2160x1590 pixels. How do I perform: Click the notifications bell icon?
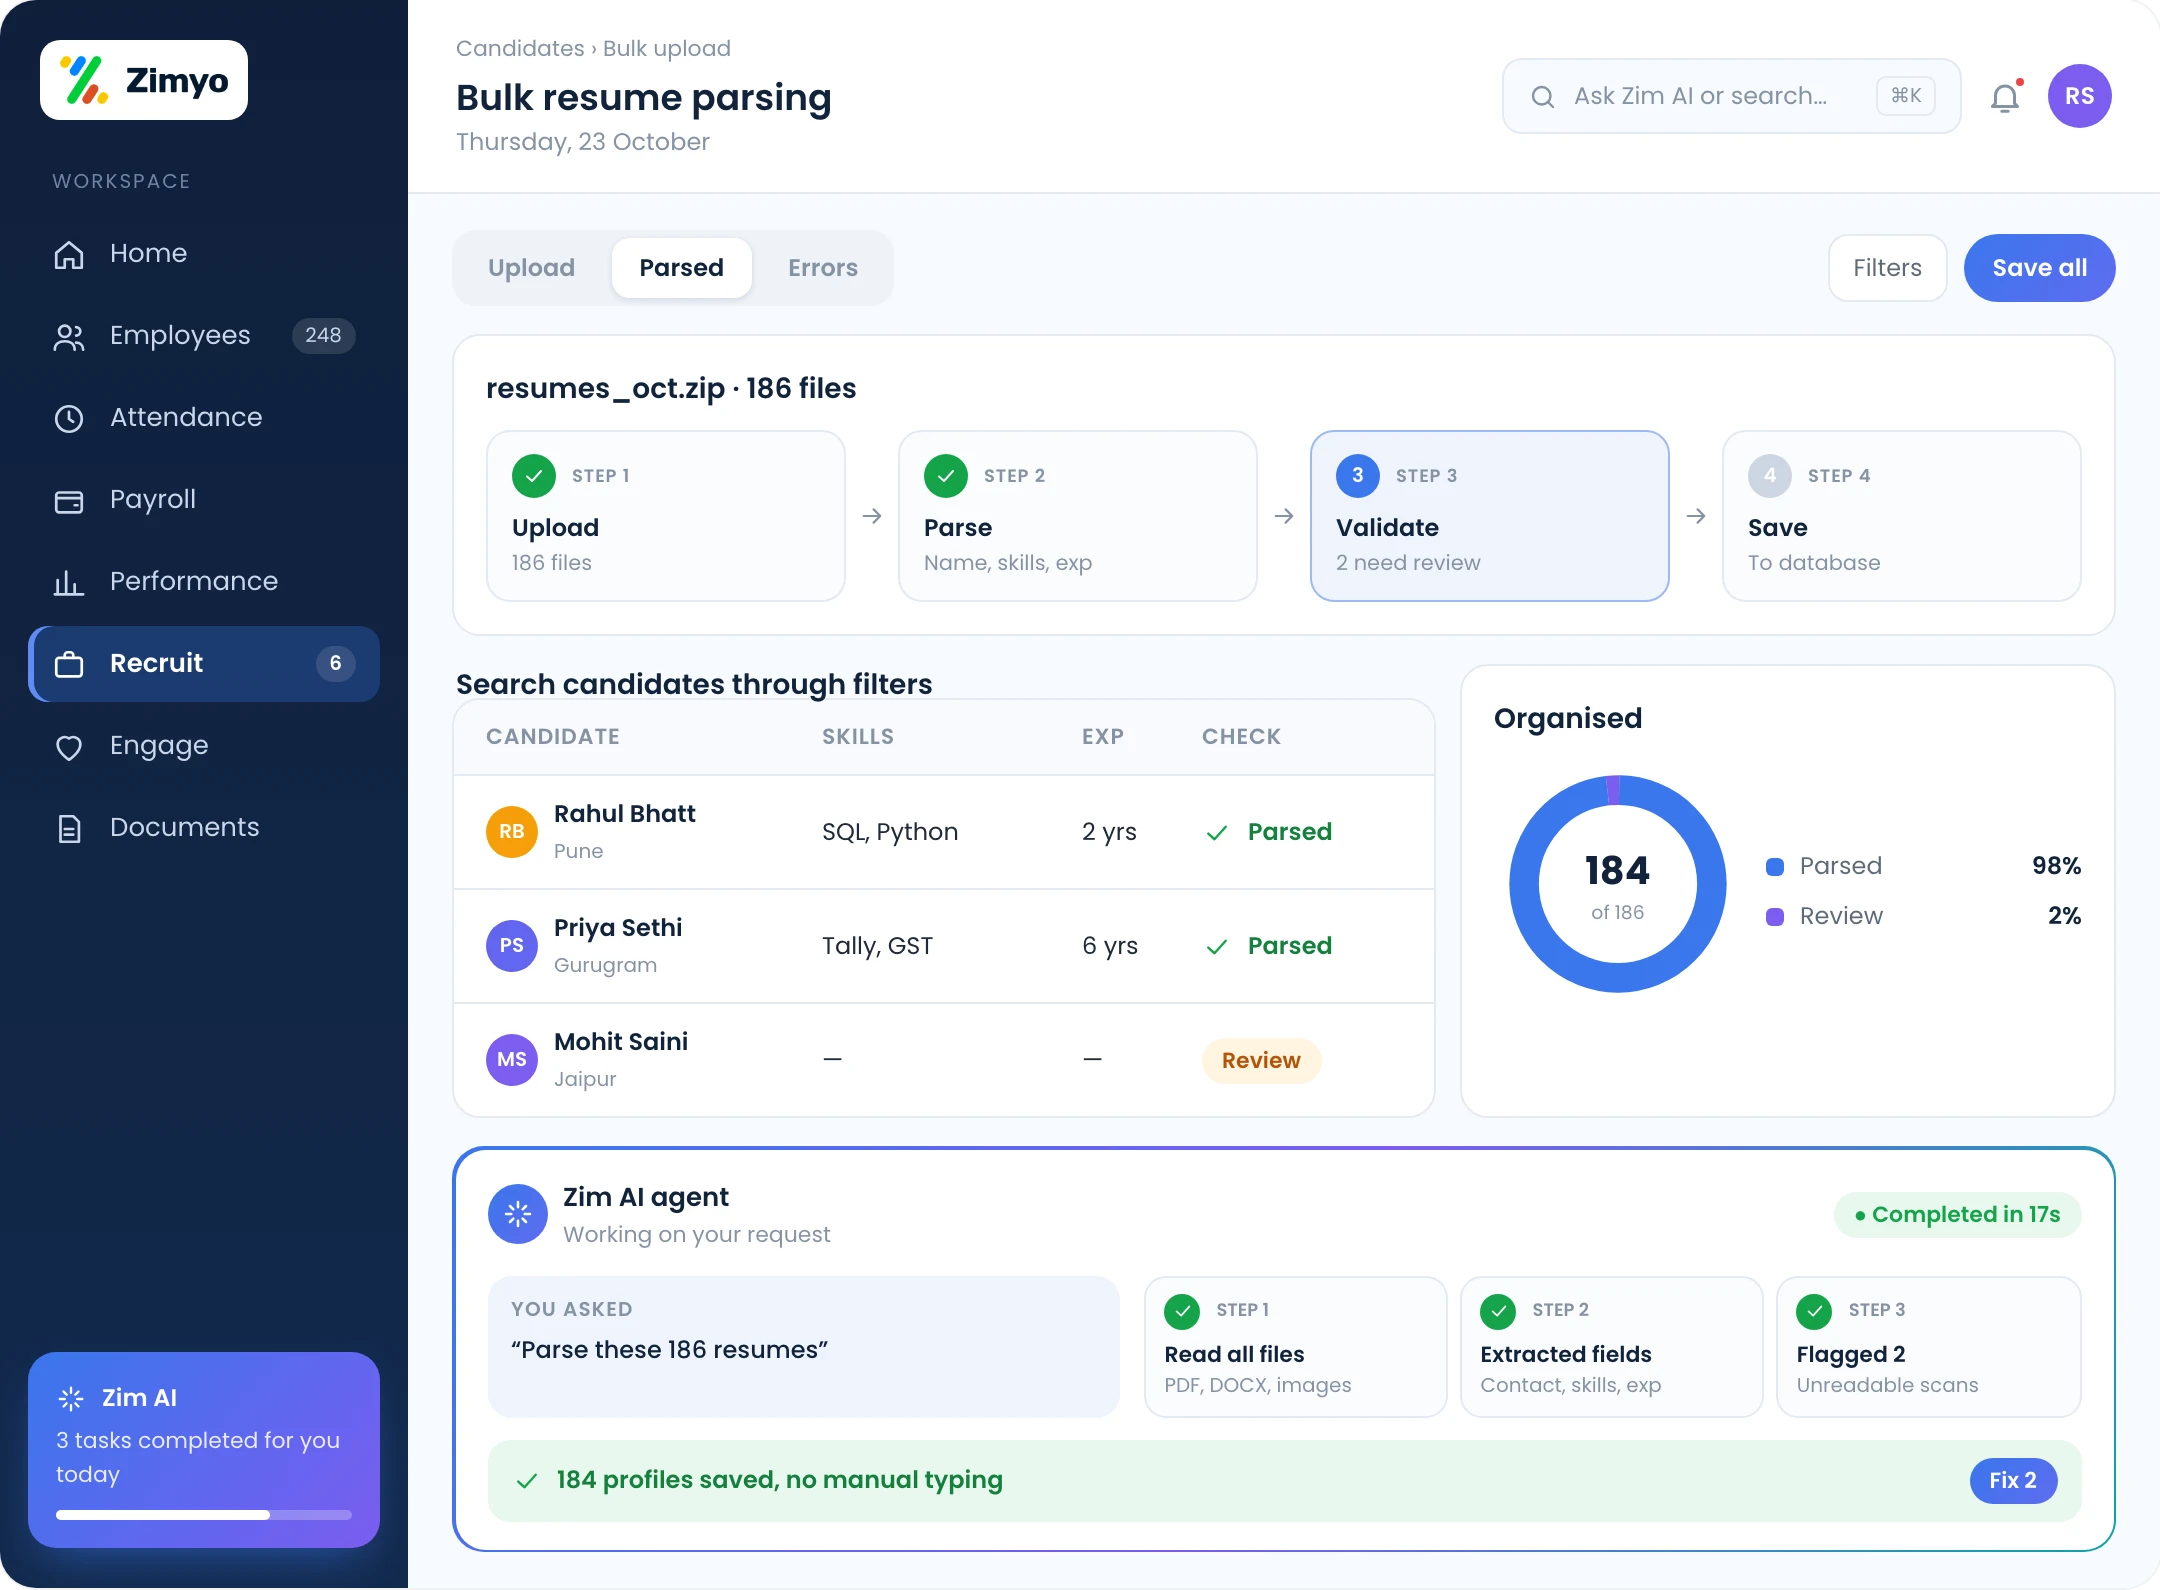(x=2005, y=97)
